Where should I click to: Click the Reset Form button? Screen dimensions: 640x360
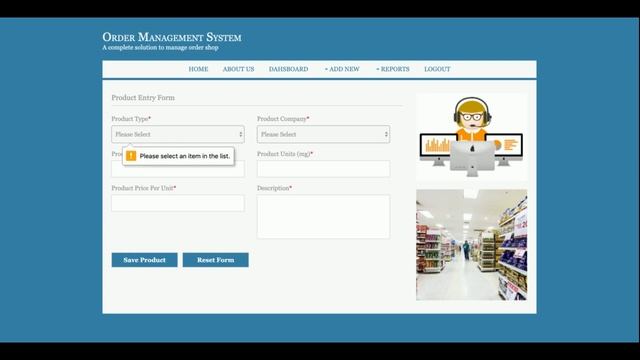point(216,260)
